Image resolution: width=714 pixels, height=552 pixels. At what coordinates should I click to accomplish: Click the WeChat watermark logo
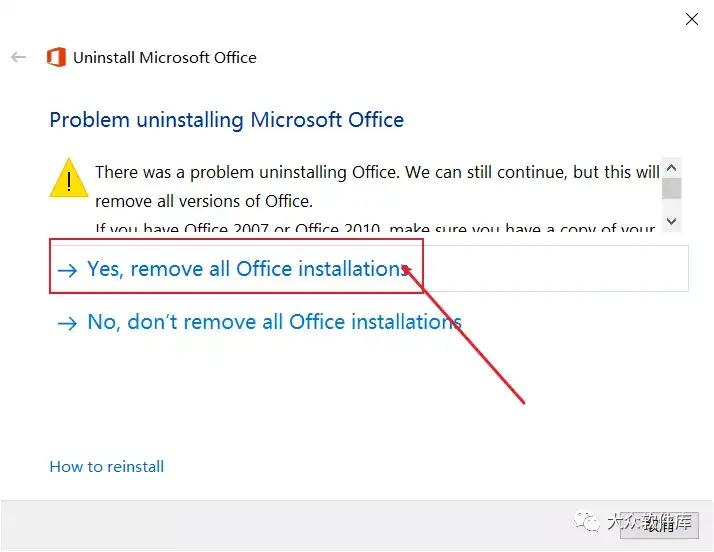click(586, 521)
